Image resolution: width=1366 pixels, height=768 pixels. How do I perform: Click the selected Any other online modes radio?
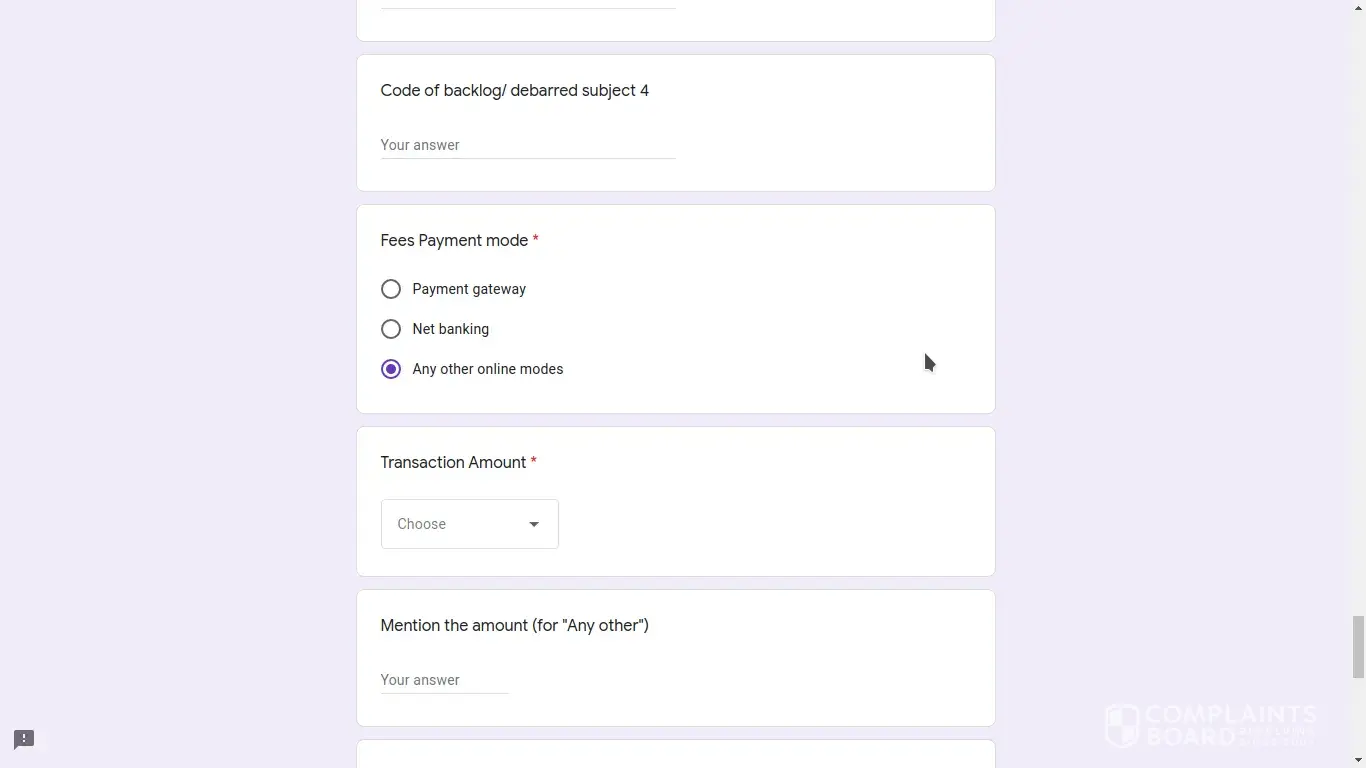391,369
